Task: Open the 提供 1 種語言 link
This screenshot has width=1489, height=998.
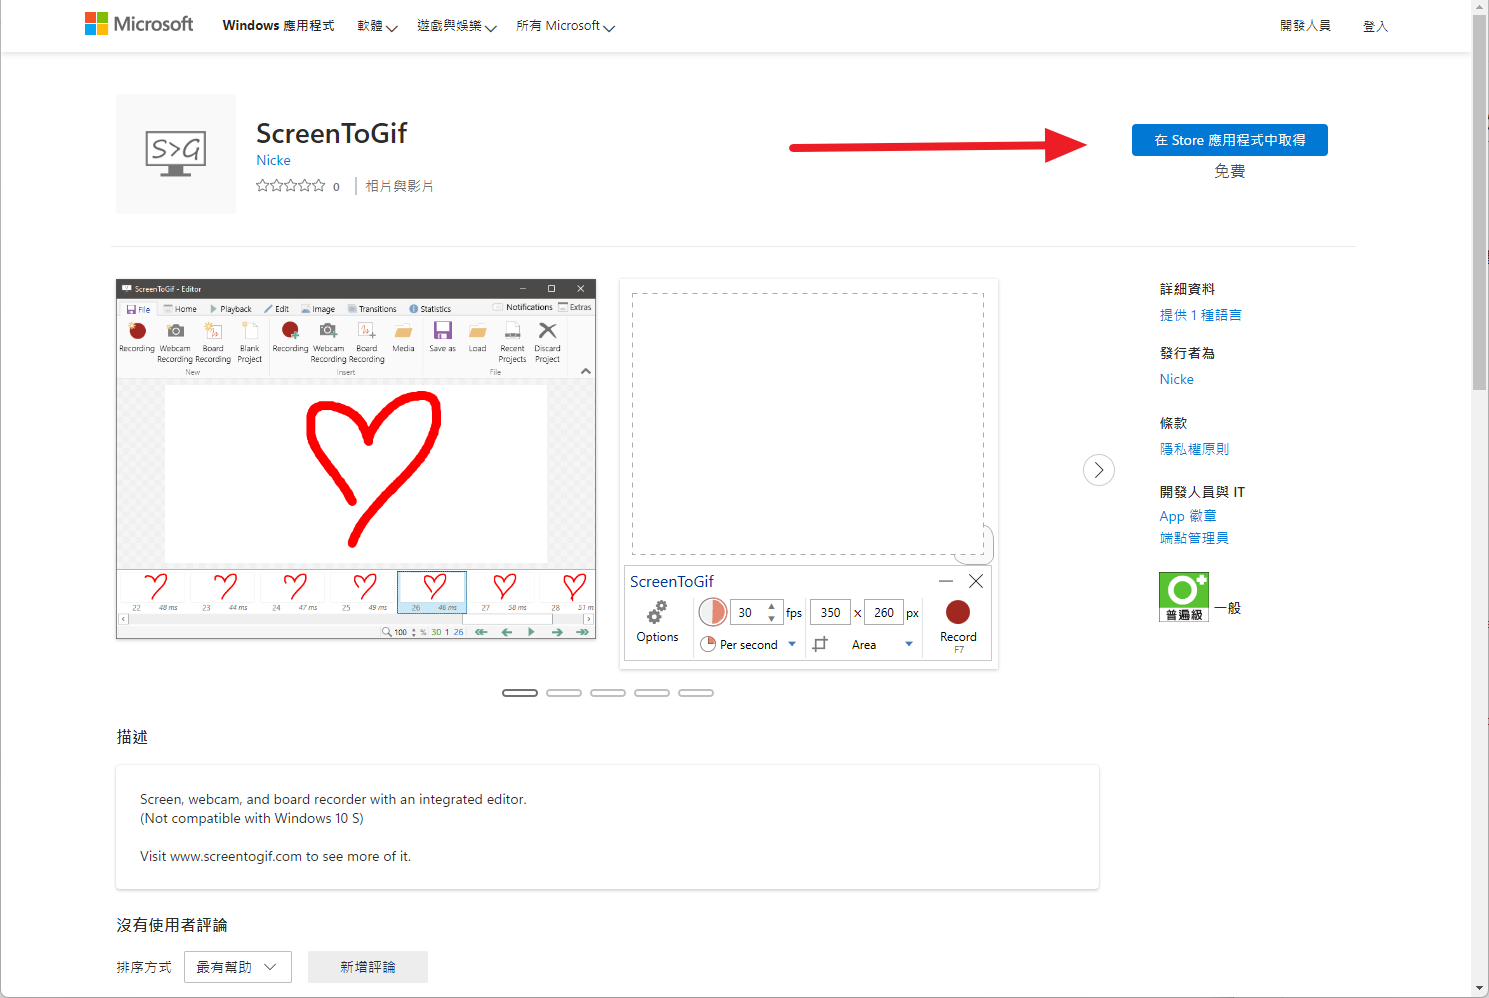Action: point(1200,315)
